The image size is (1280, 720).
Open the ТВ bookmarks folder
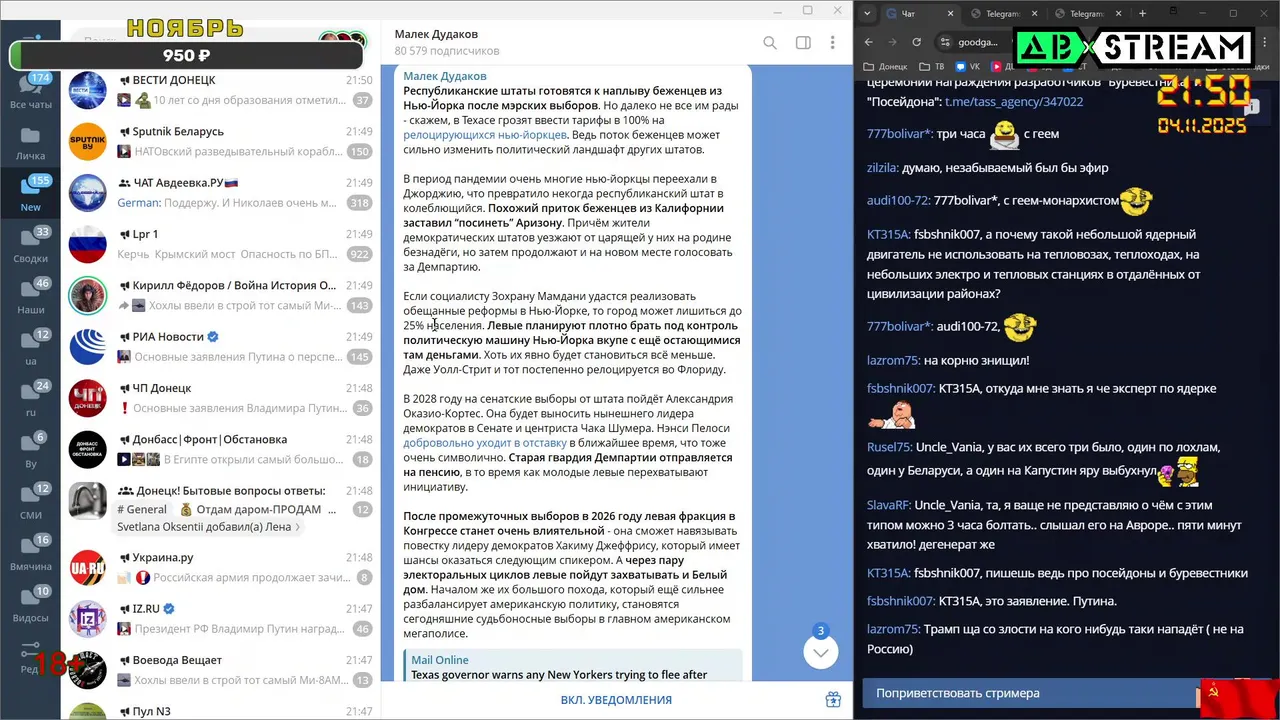point(930,67)
